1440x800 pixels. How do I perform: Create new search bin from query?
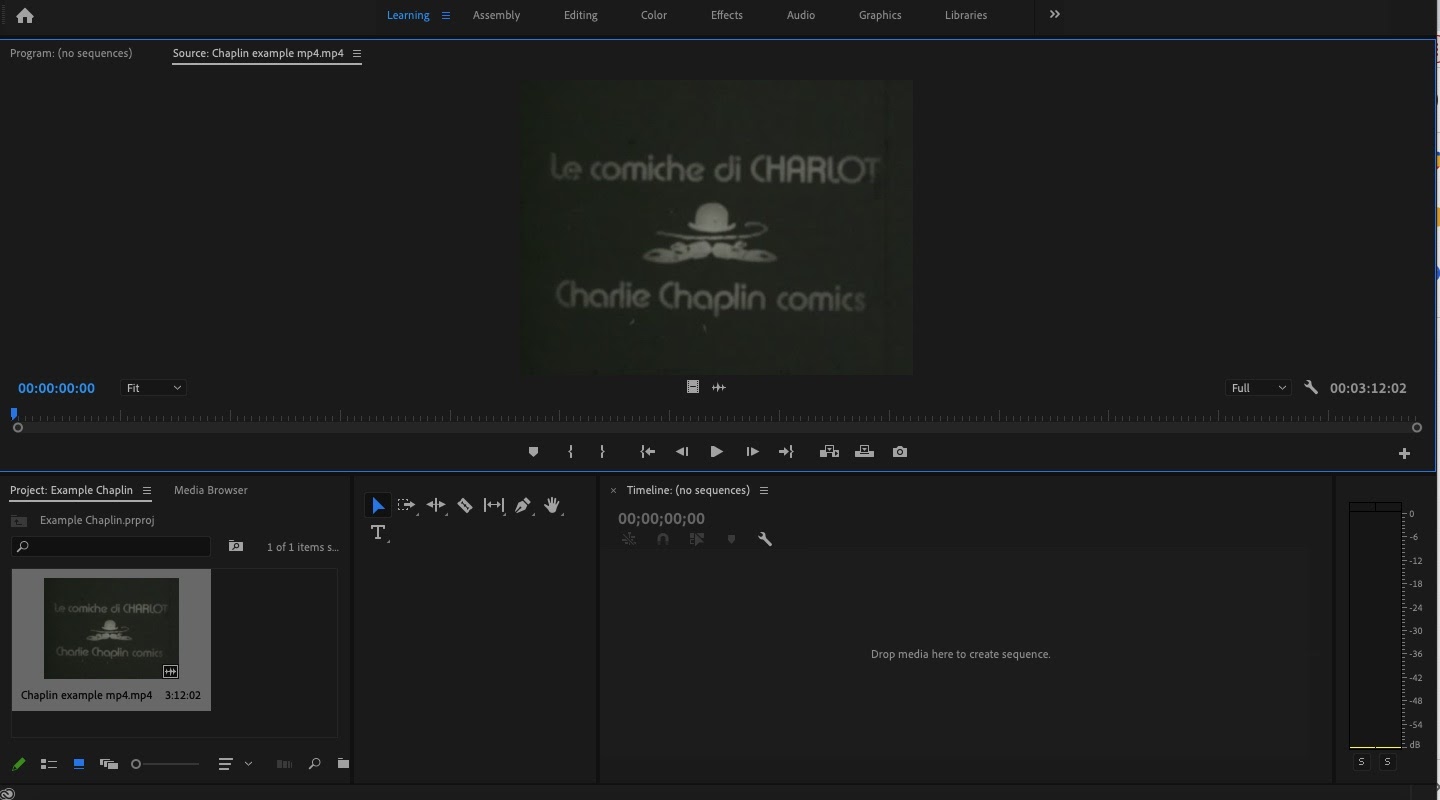pos(236,546)
